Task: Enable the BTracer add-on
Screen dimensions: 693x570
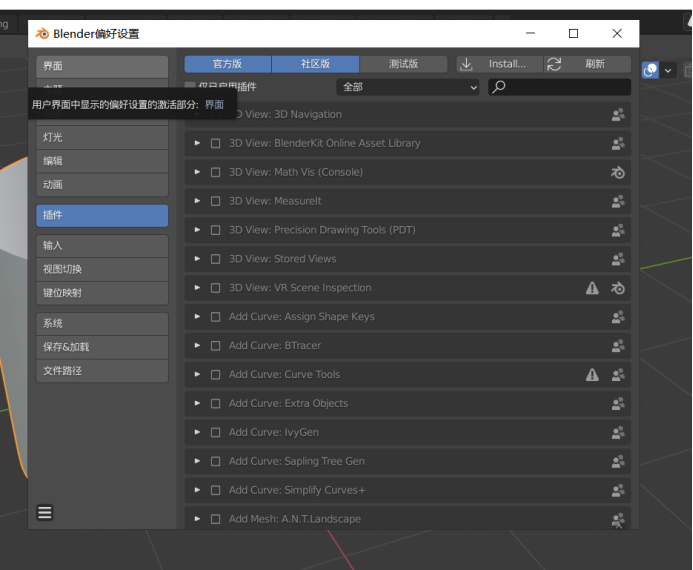Action: pos(215,346)
